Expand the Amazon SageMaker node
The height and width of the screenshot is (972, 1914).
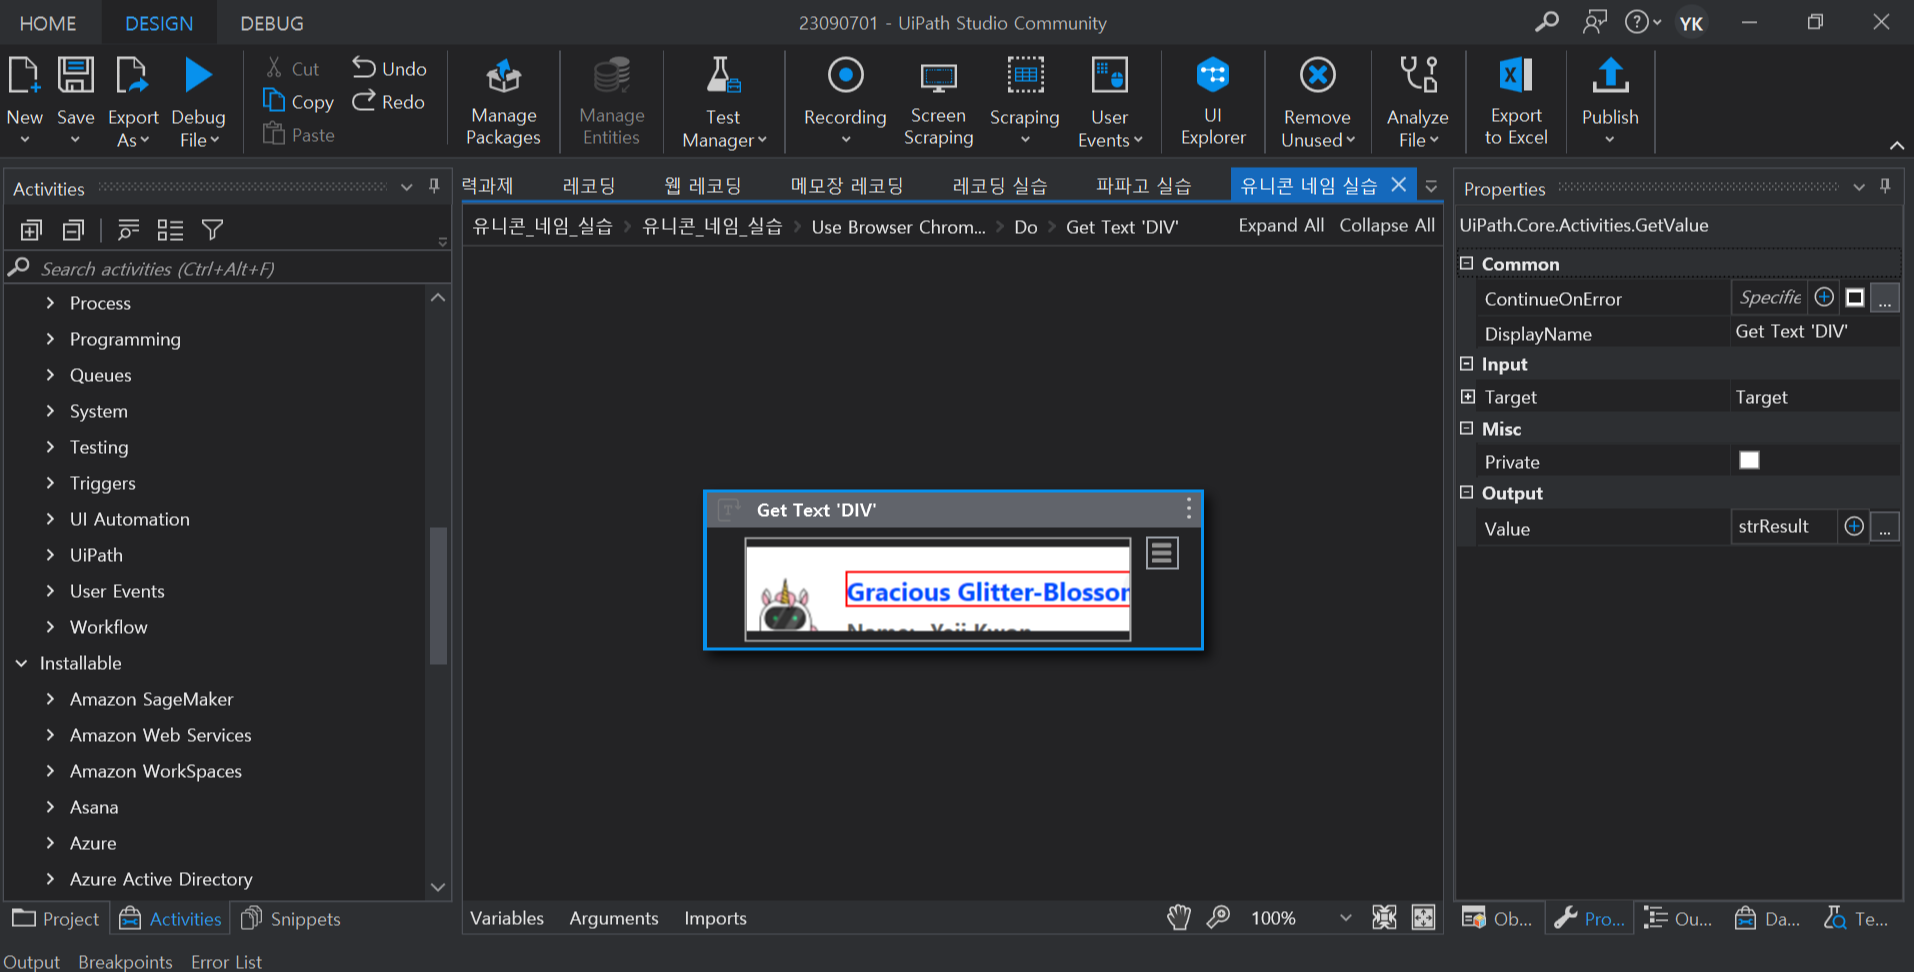[x=50, y=698]
